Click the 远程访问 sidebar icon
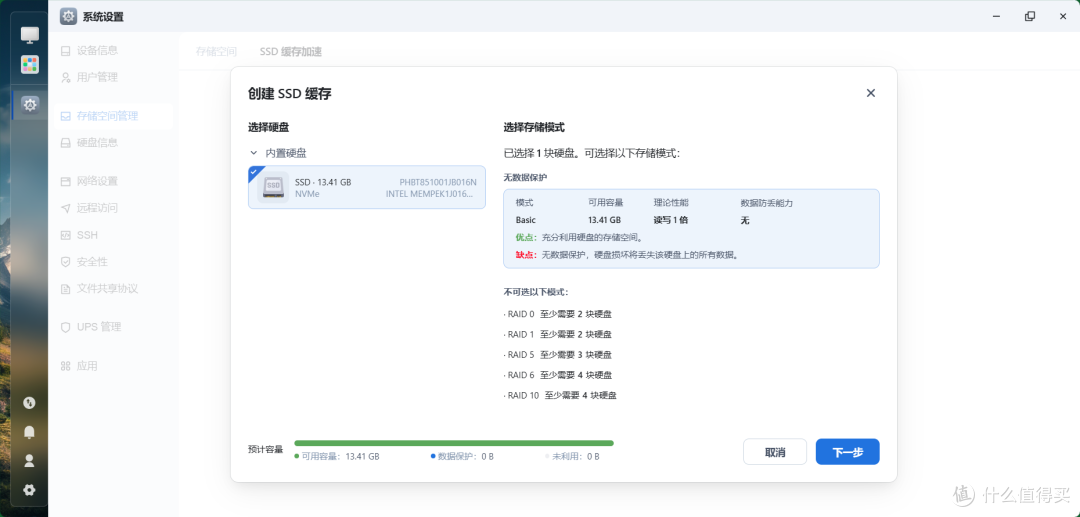 [65, 209]
